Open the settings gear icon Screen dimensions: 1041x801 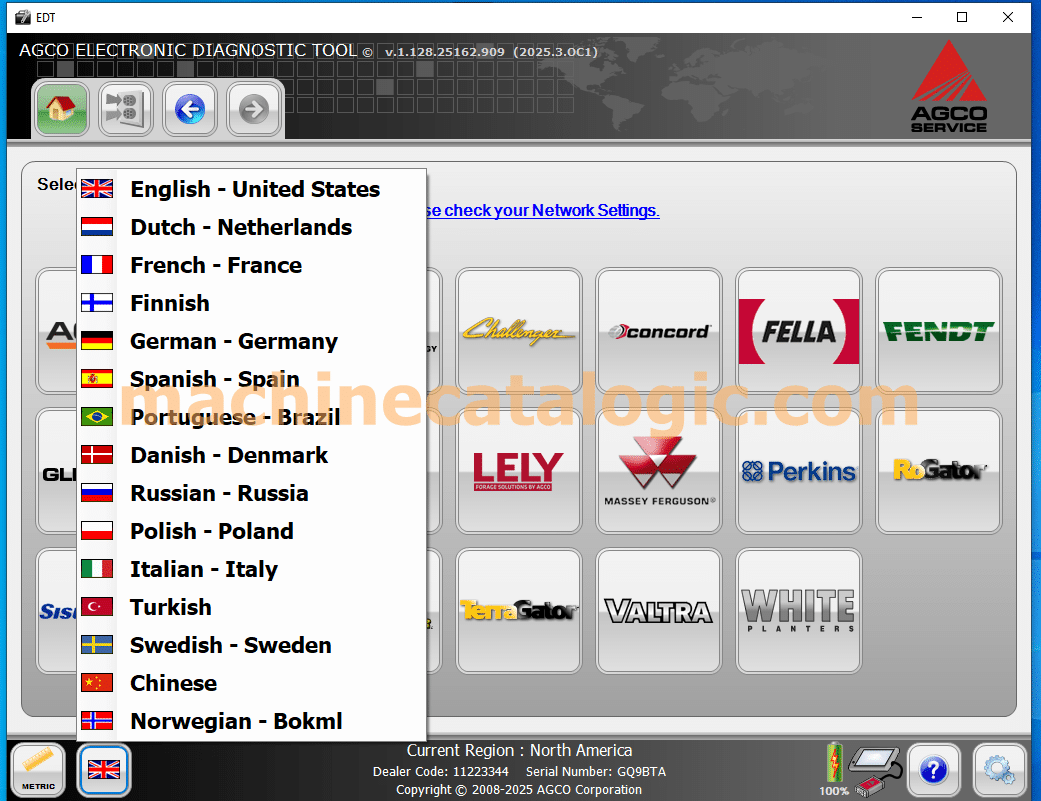click(999, 770)
